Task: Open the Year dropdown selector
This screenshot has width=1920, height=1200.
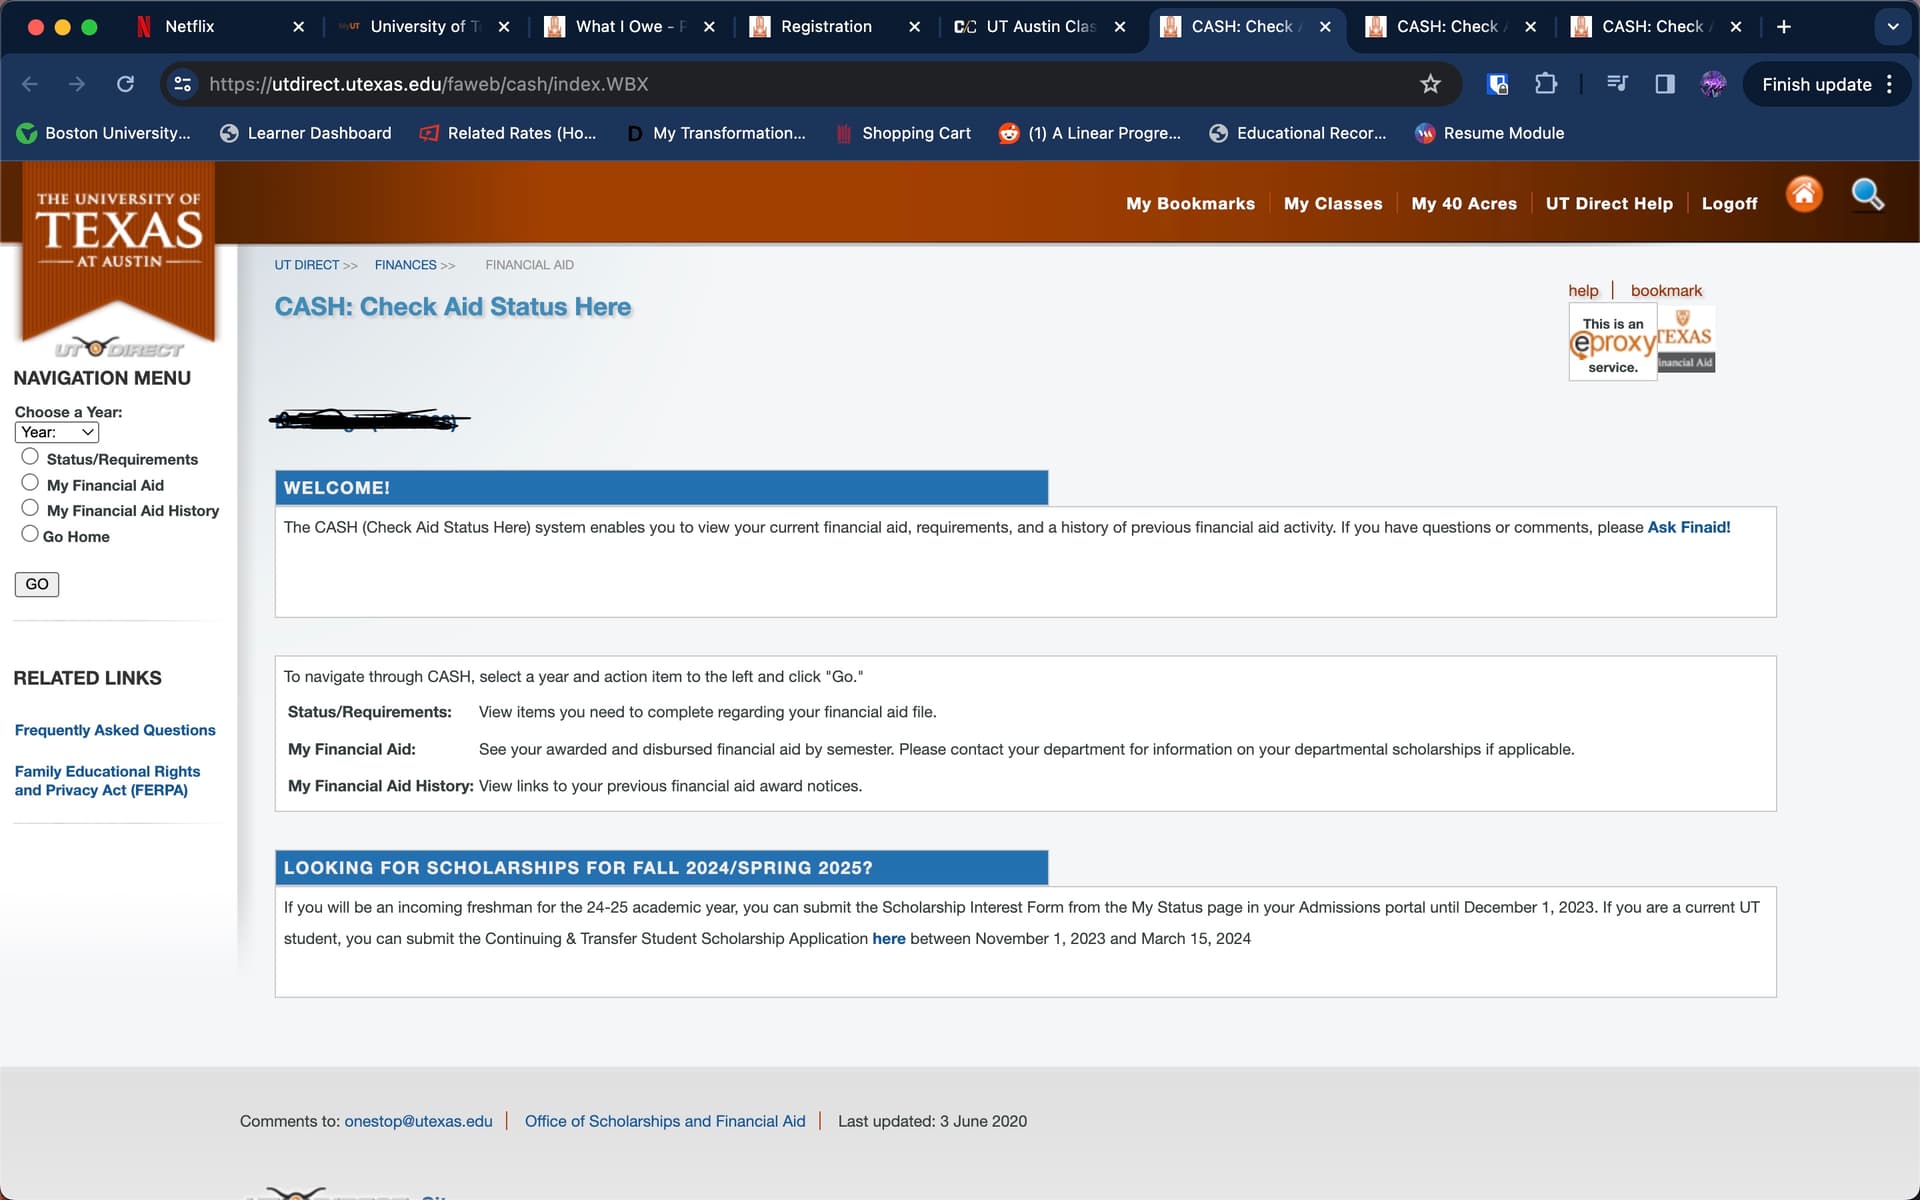Action: (x=57, y=432)
